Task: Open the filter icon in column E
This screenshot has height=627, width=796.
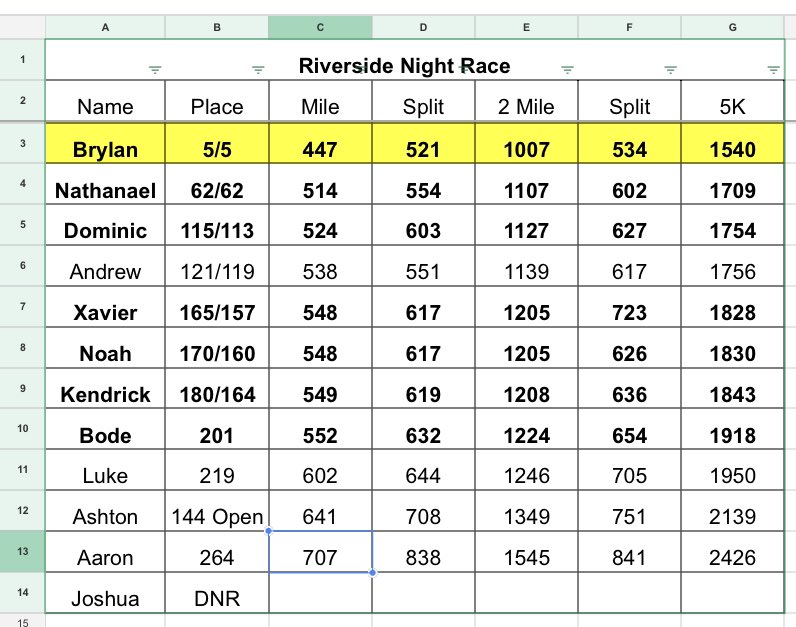Action: [x=568, y=70]
